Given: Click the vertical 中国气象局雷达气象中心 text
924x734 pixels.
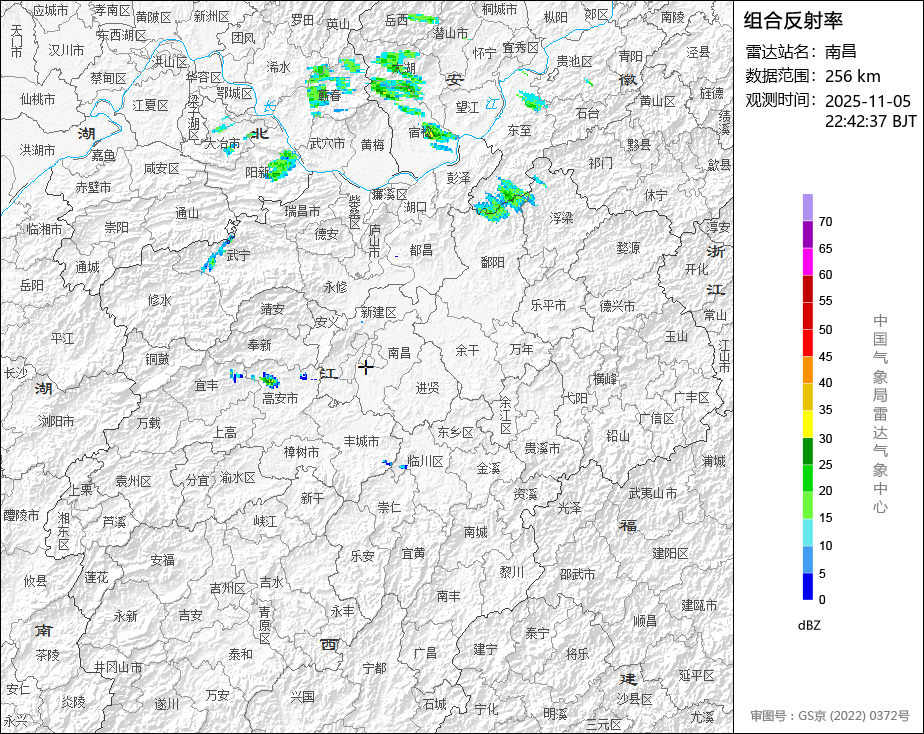Looking at the screenshot, I should point(880,414).
